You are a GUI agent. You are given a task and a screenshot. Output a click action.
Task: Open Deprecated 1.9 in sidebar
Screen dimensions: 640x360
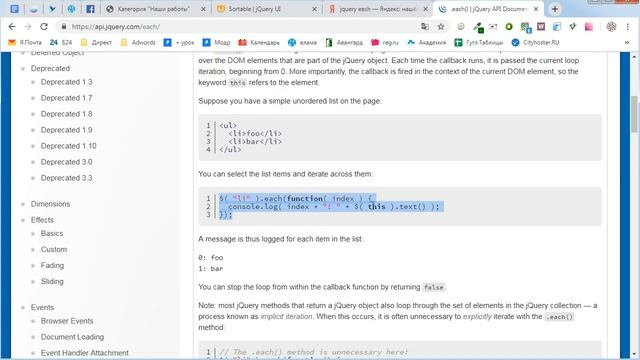[67, 130]
